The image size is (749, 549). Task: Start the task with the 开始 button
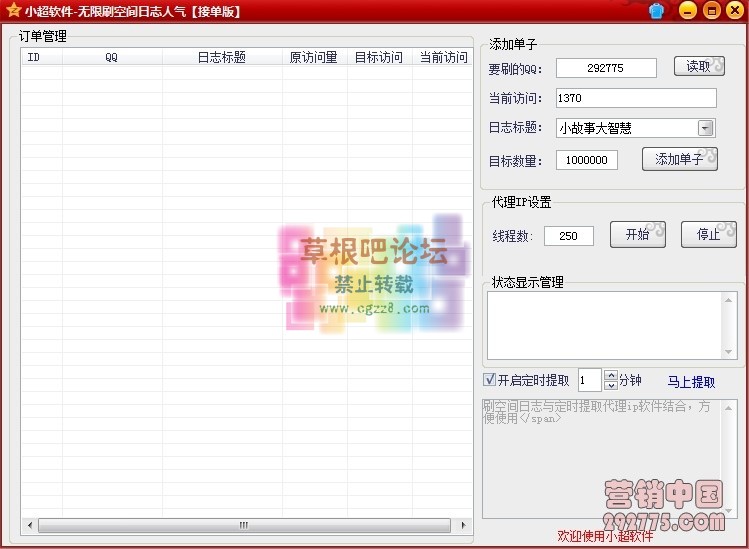(638, 234)
